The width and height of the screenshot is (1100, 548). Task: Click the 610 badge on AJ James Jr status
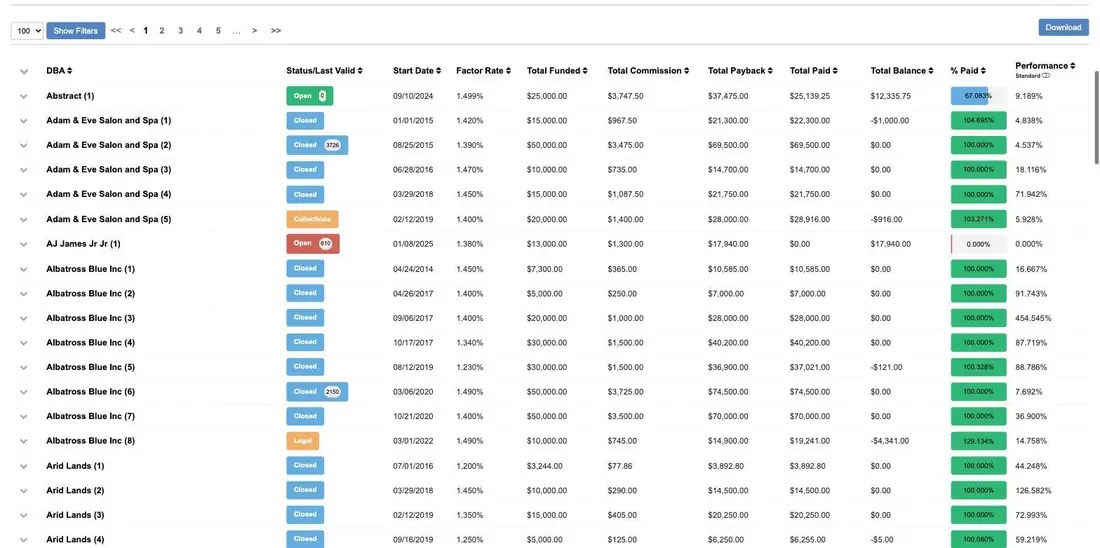[x=326, y=243]
